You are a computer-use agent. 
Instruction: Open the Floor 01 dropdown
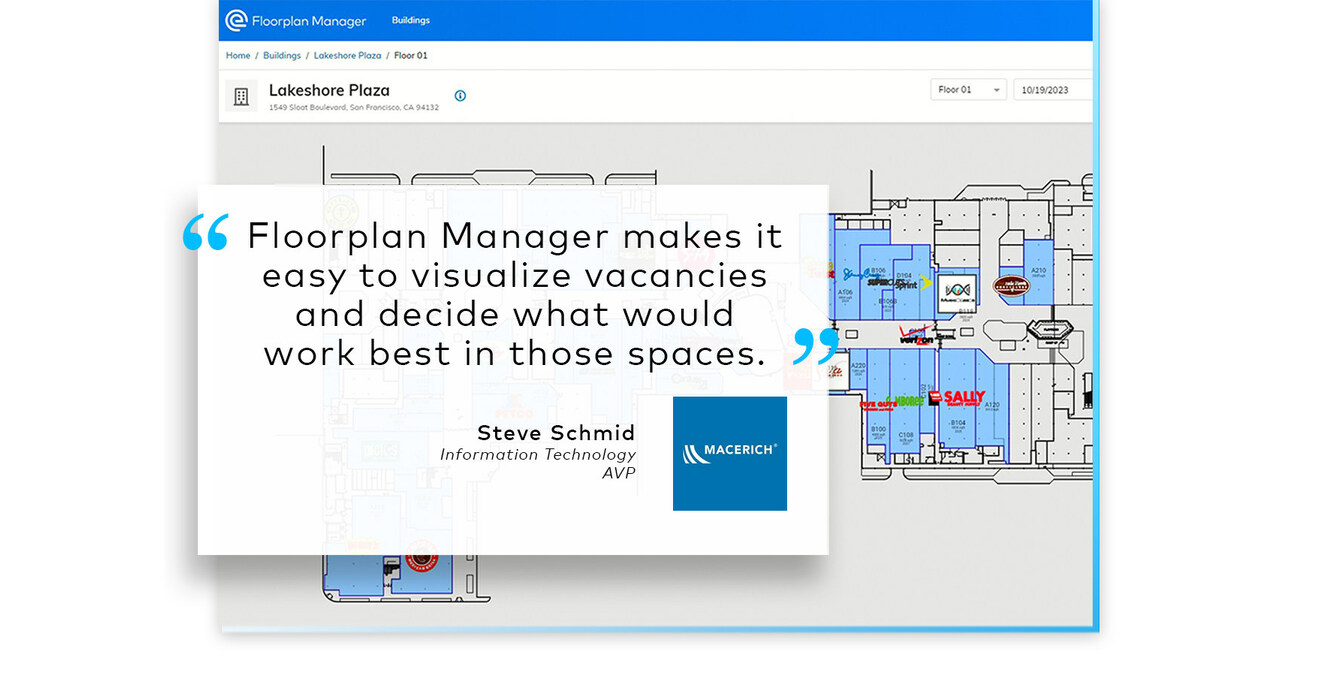coord(967,89)
